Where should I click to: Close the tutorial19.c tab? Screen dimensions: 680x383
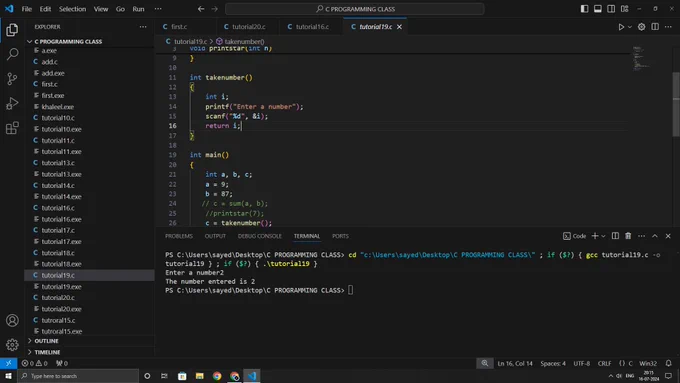[x=399, y=27]
